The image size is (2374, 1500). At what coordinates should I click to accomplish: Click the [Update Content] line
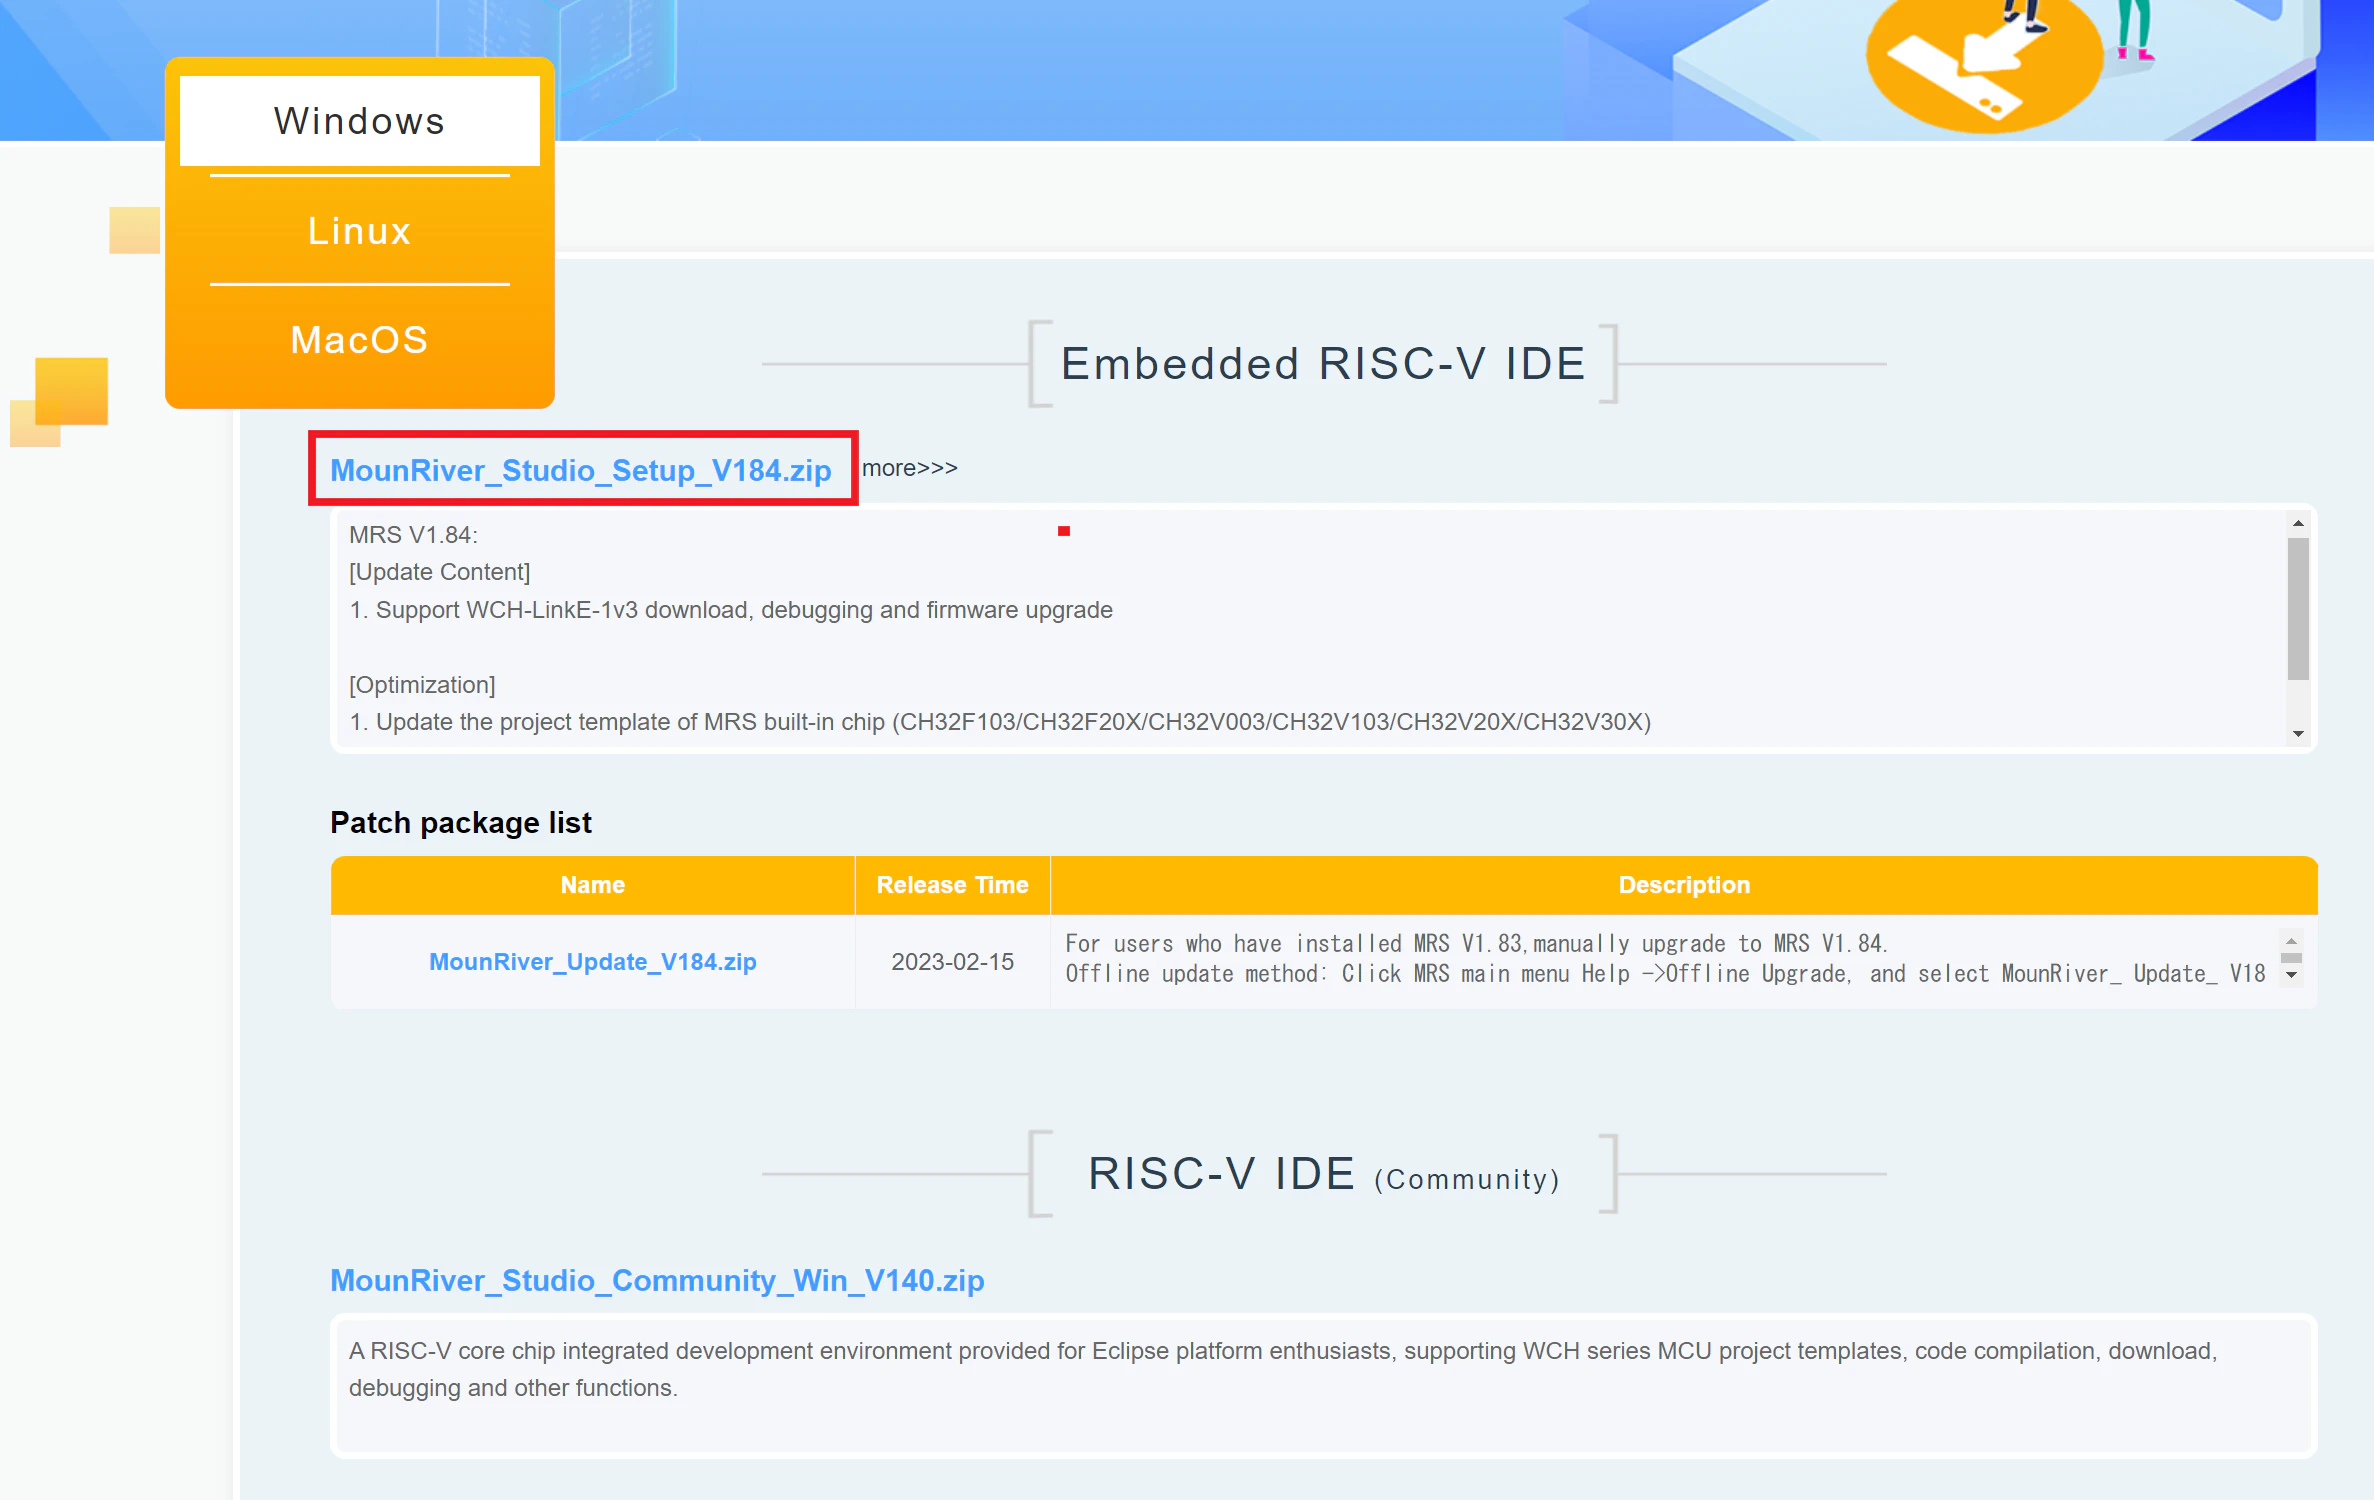tap(439, 572)
